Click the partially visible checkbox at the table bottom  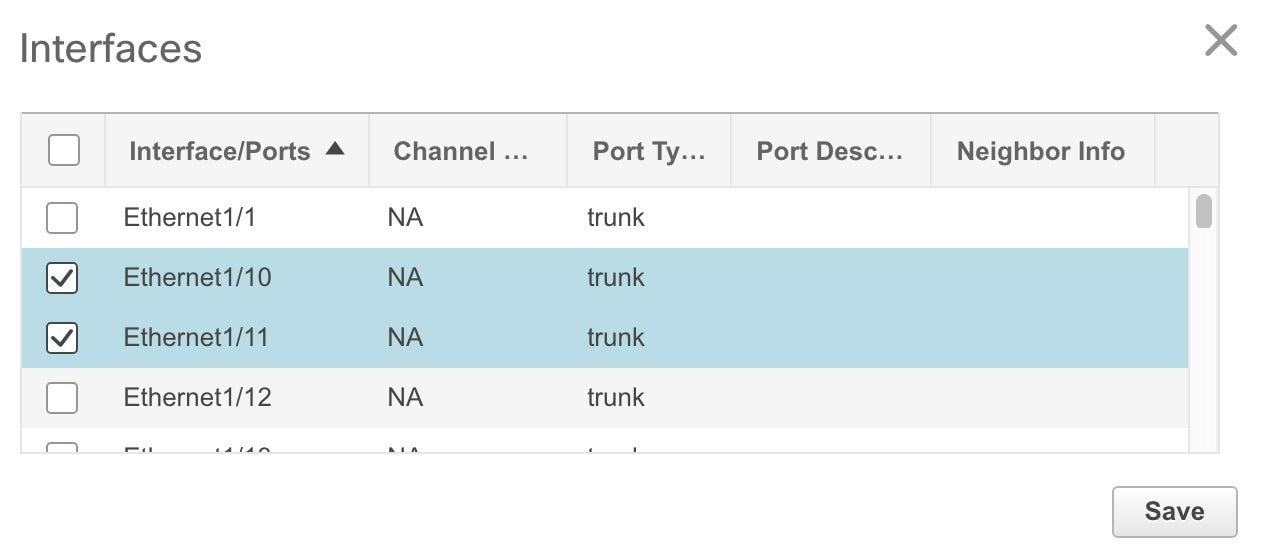click(x=62, y=447)
